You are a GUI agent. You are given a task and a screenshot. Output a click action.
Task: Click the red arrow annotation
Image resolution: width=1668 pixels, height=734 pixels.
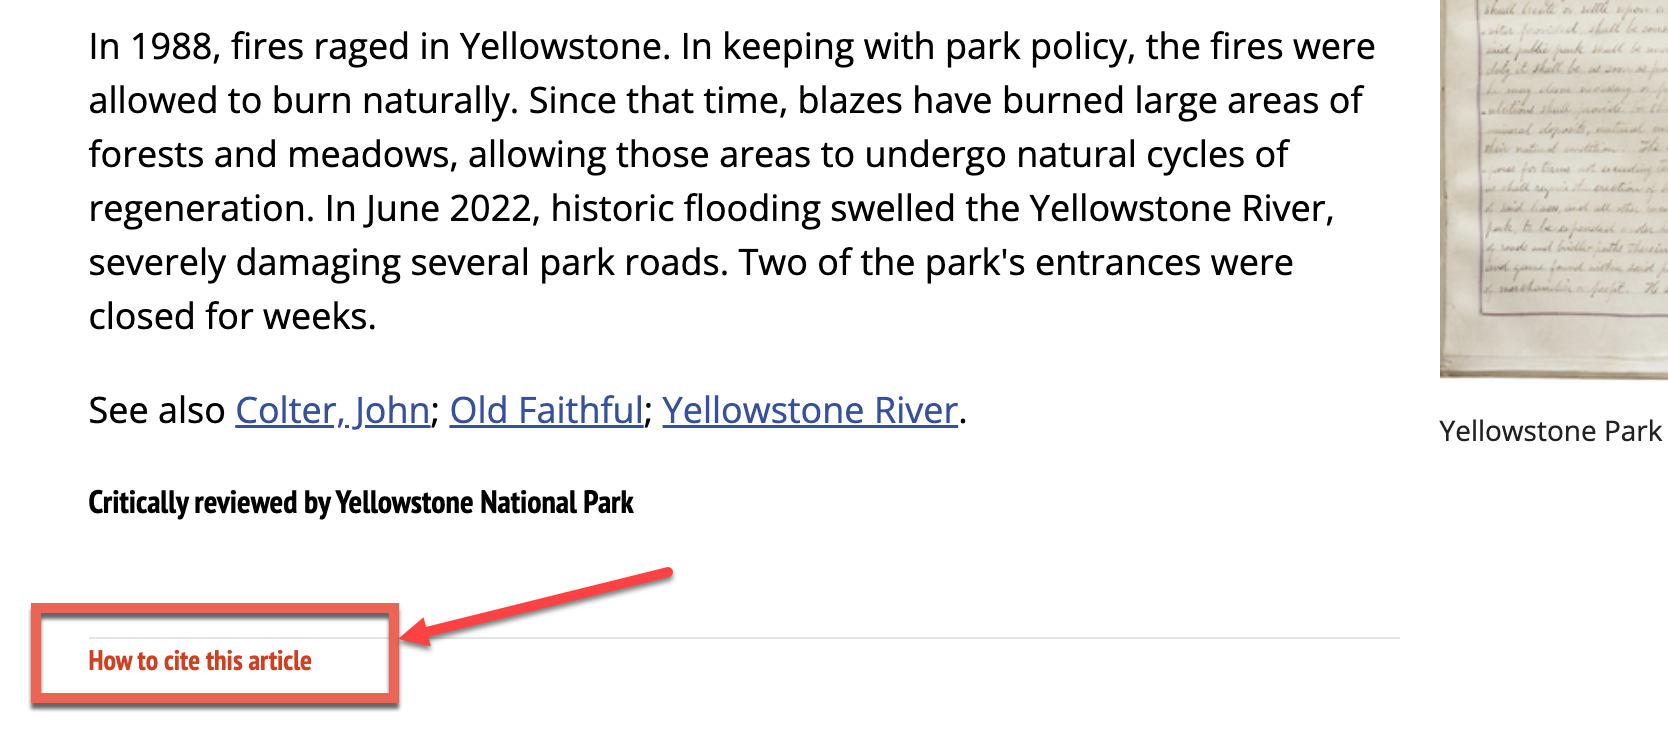[540, 603]
